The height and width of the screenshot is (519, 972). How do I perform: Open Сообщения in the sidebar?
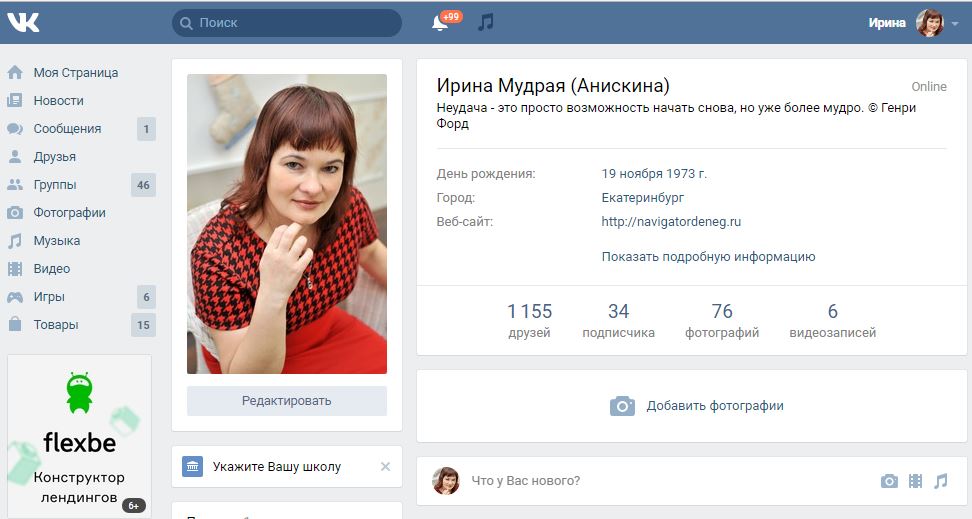[67, 129]
